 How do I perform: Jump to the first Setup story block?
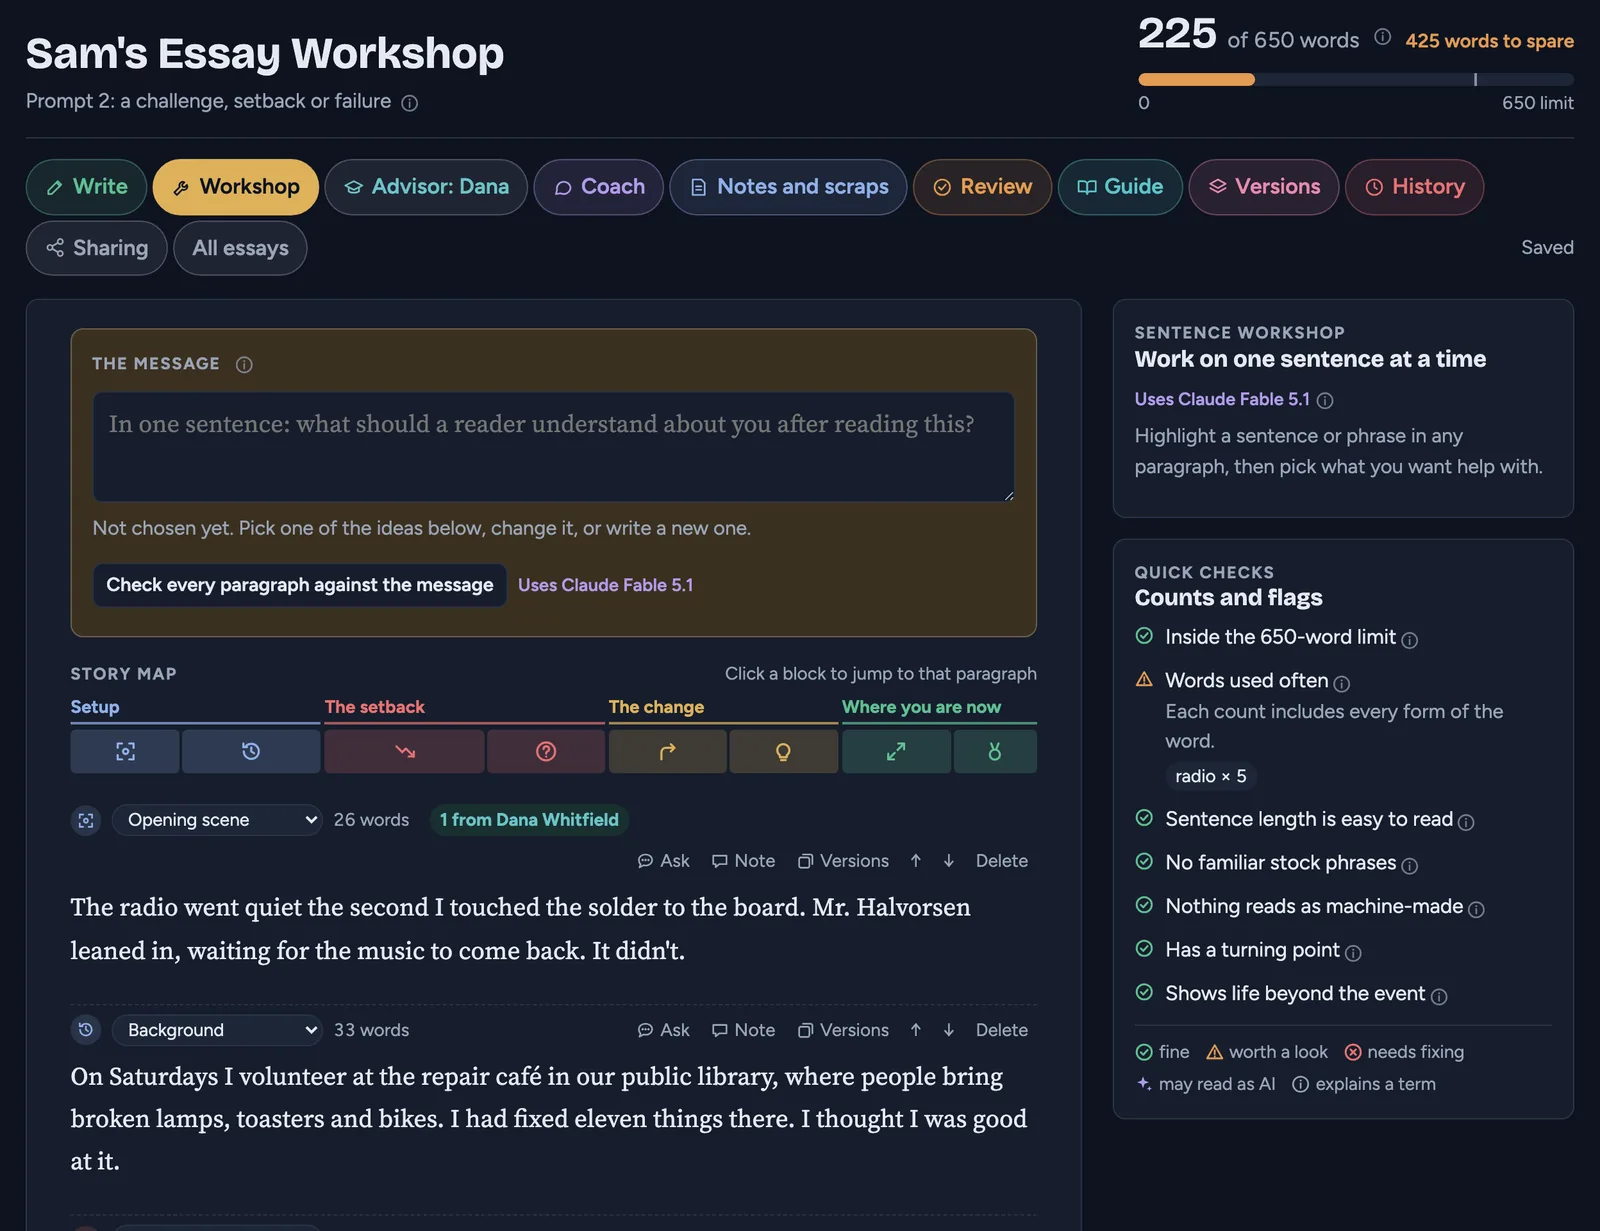[x=125, y=751]
